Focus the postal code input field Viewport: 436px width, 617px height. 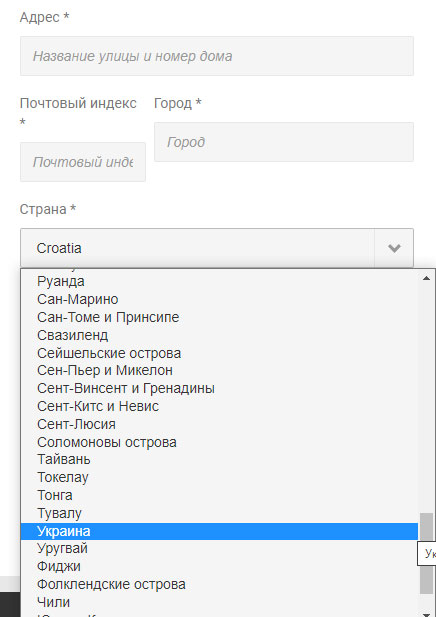(x=83, y=162)
